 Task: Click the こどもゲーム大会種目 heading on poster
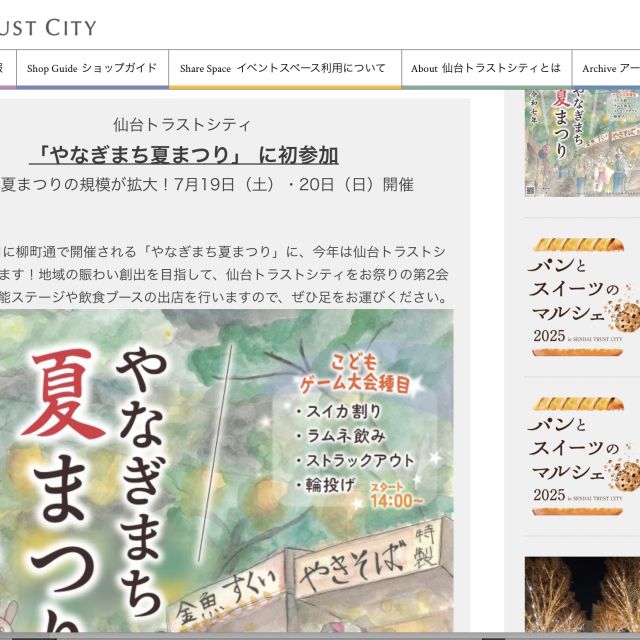coord(355,373)
